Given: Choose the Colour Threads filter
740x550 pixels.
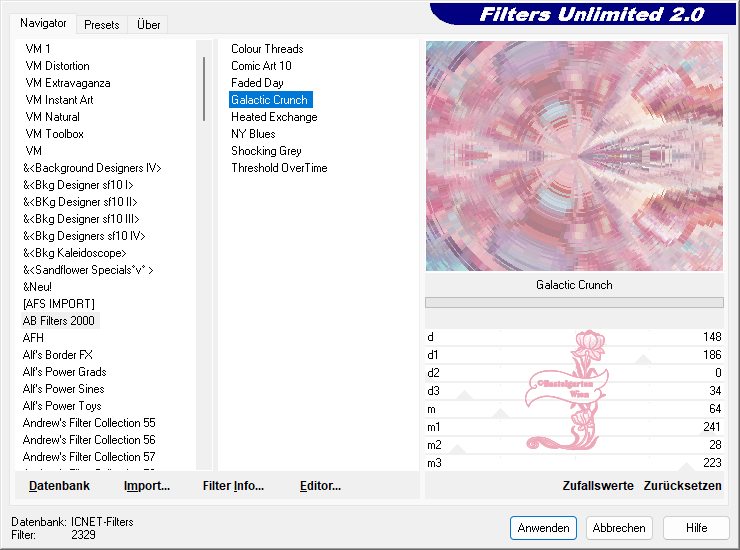Looking at the screenshot, I should [x=267, y=49].
